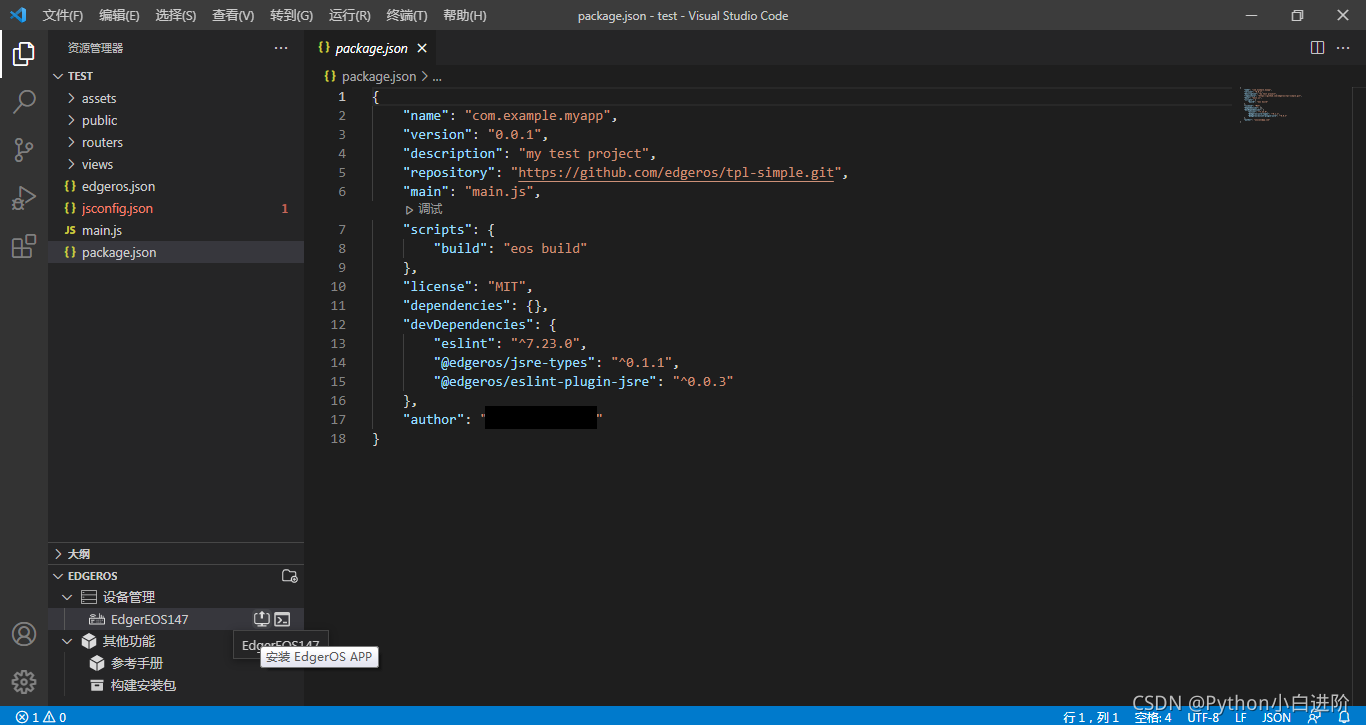Screen dimensions: 1366x725
Task: Close the package.json editor tab
Action: 422,48
